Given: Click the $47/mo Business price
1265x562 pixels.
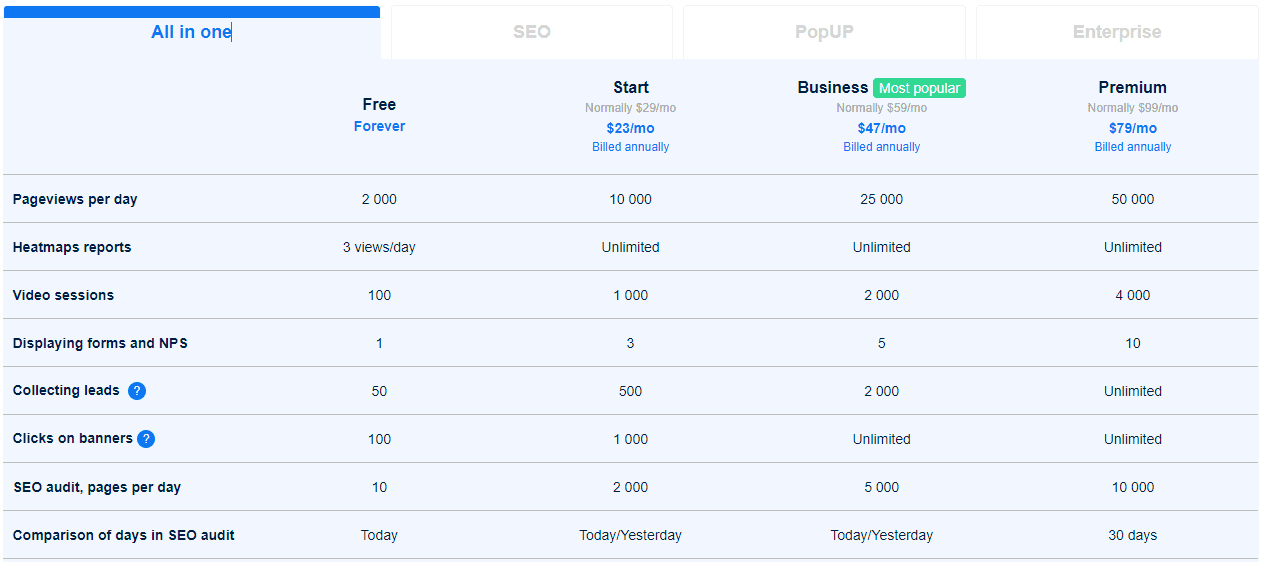Looking at the screenshot, I should point(881,128).
